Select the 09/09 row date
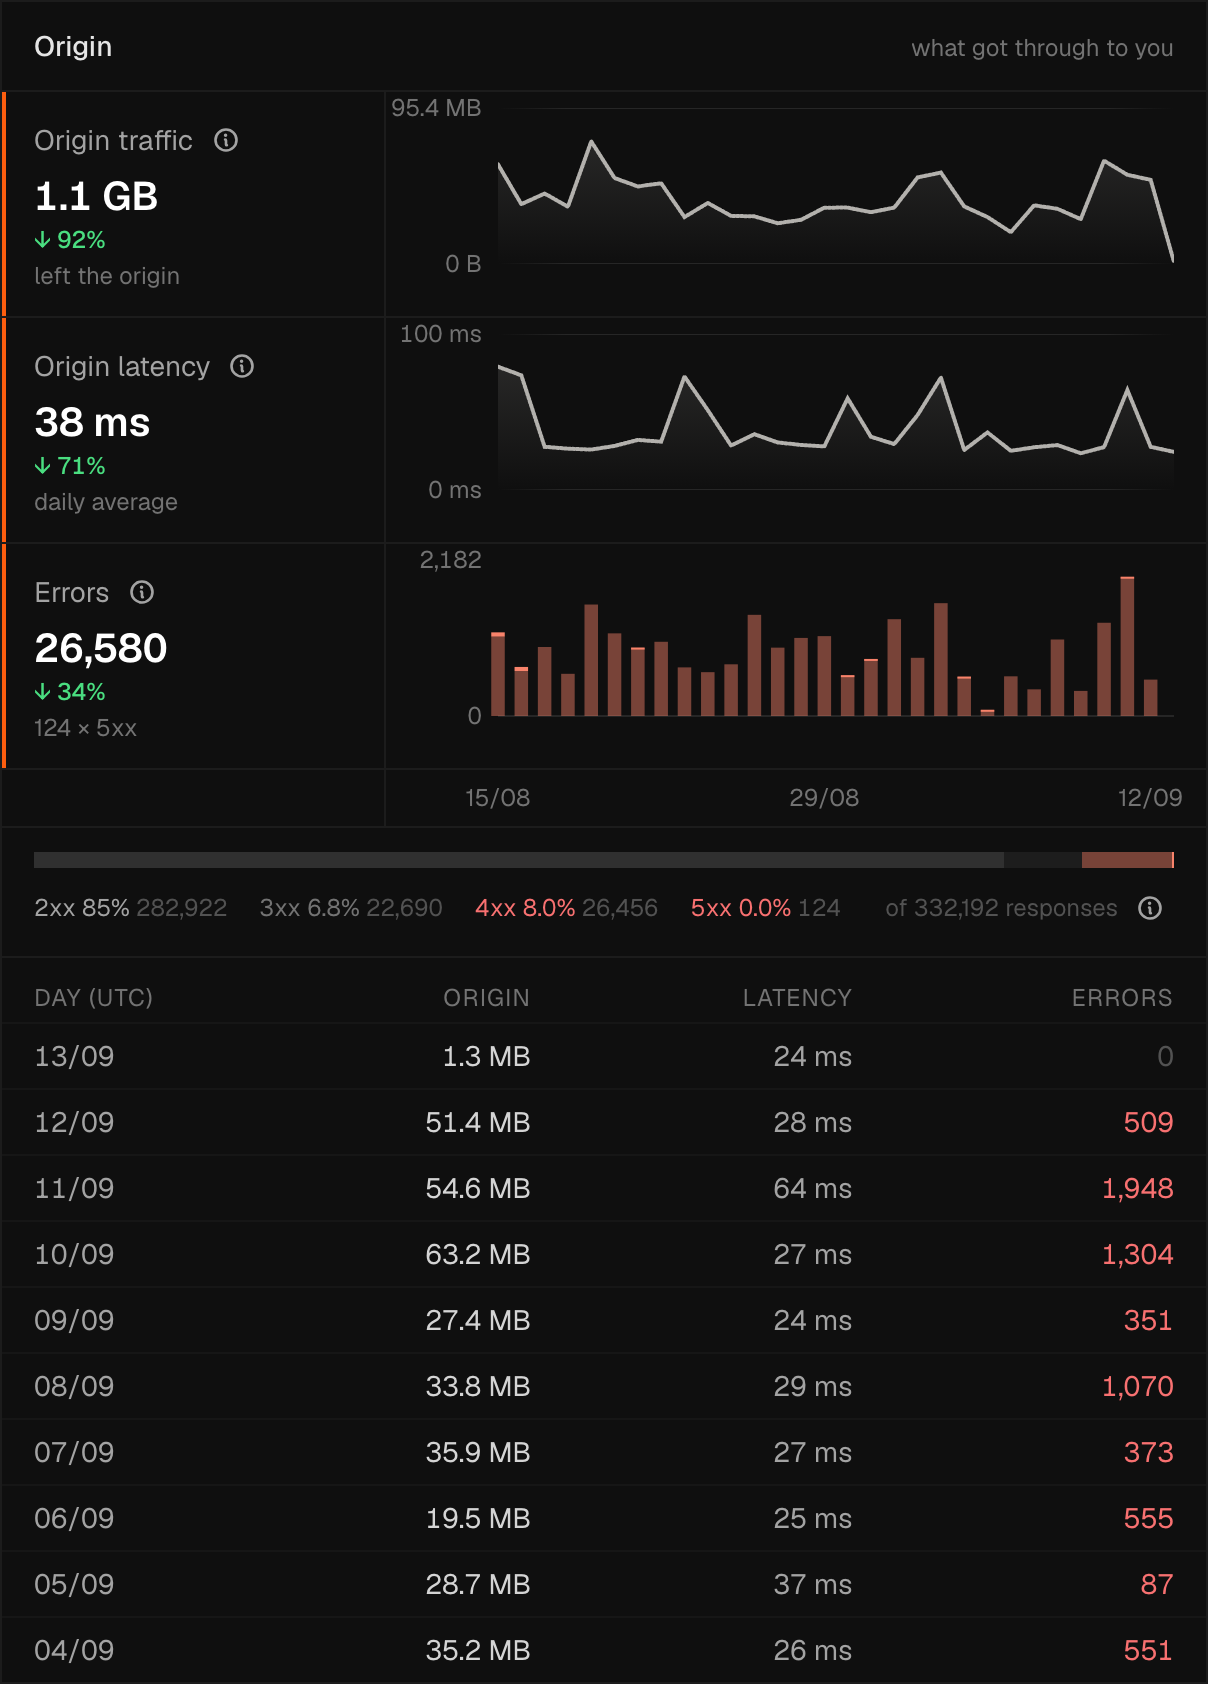This screenshot has height=1684, width=1208. pos(74,1320)
